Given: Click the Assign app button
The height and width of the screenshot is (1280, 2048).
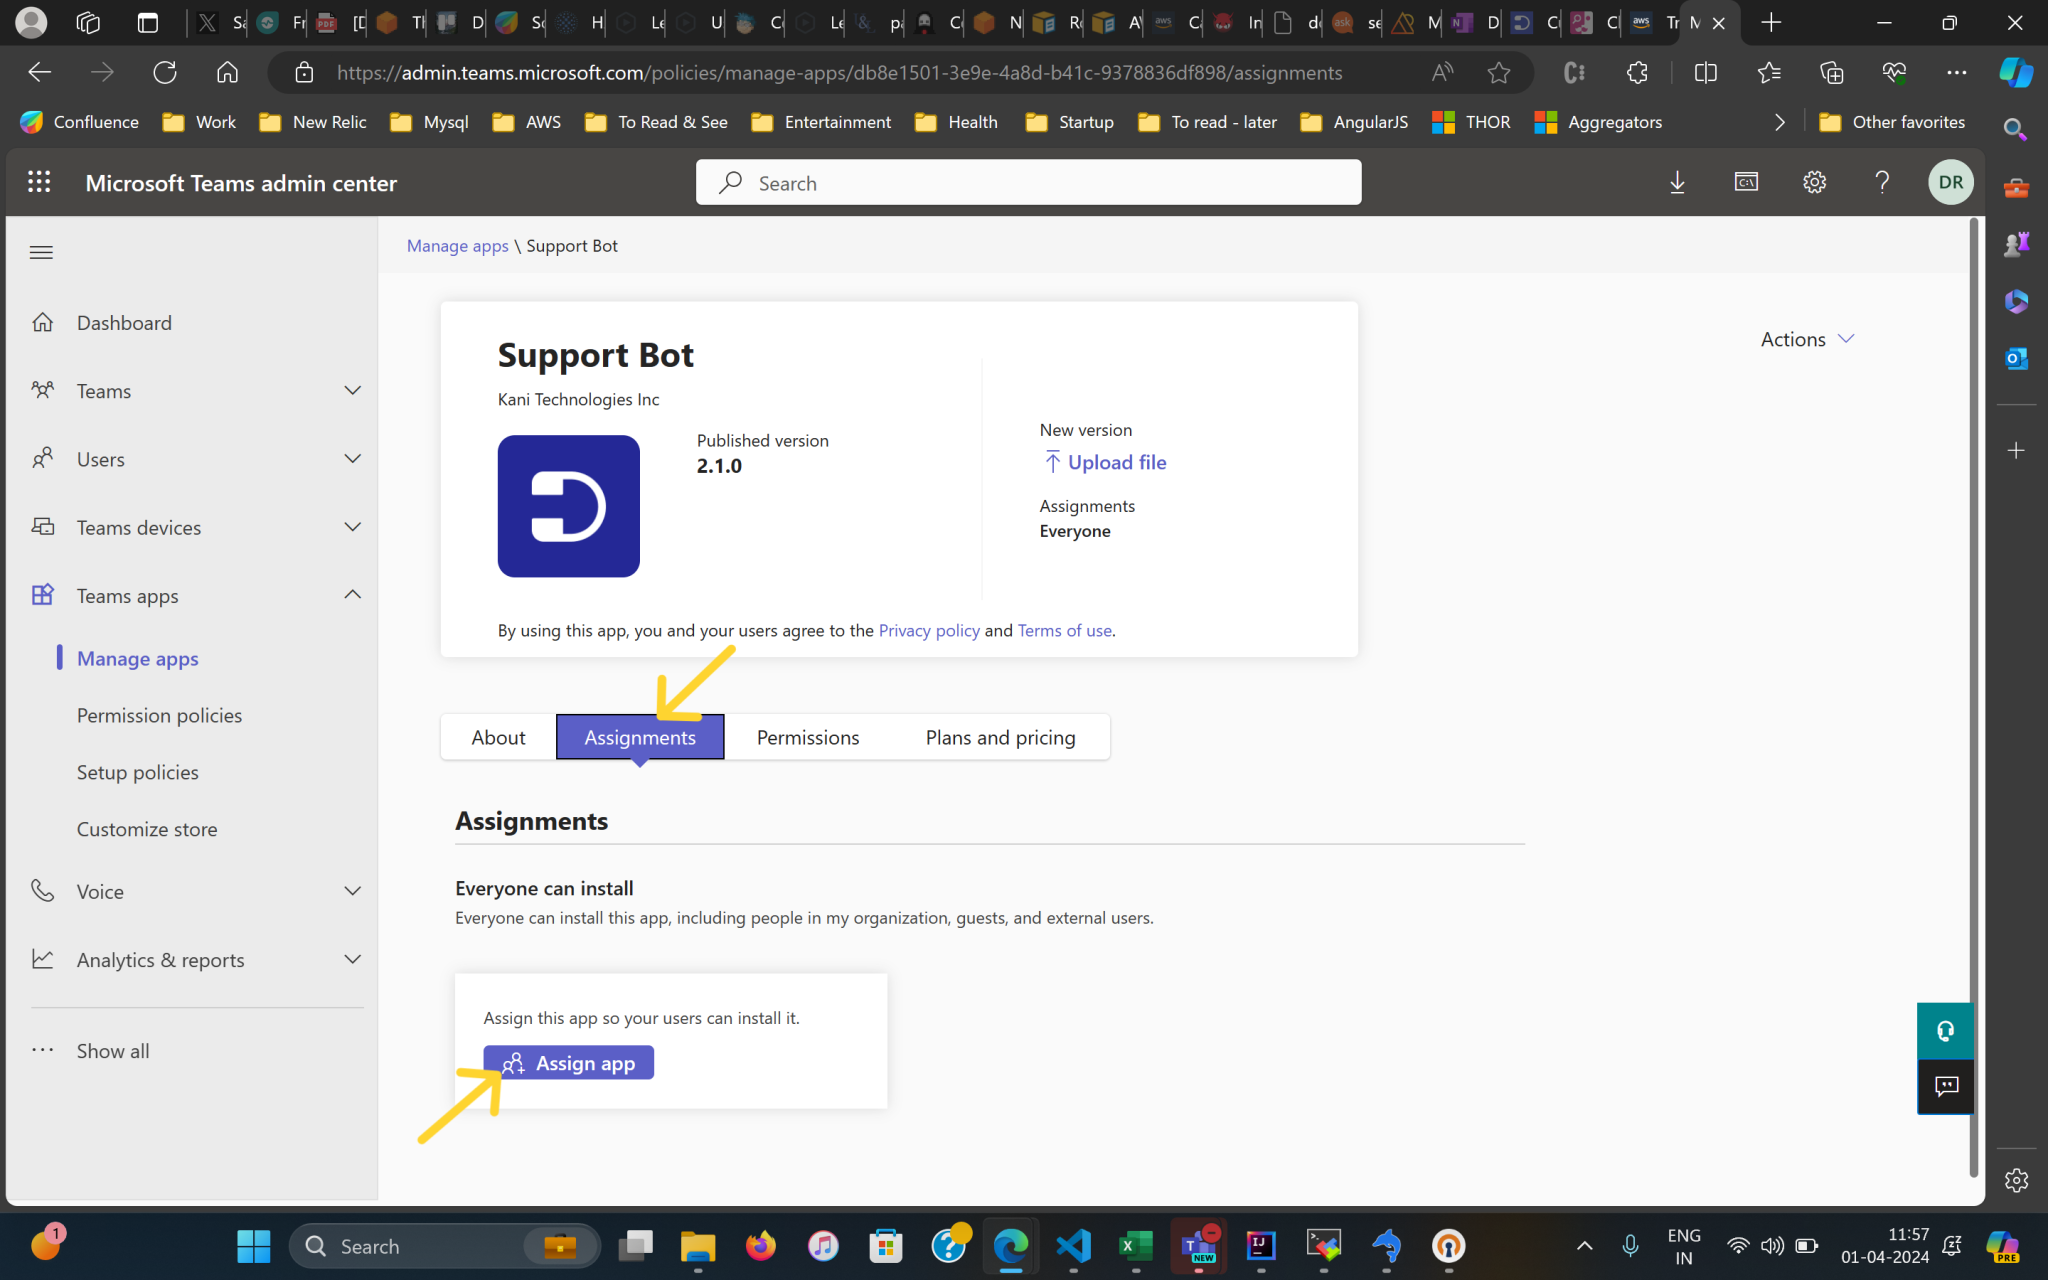Looking at the screenshot, I should pos(568,1062).
